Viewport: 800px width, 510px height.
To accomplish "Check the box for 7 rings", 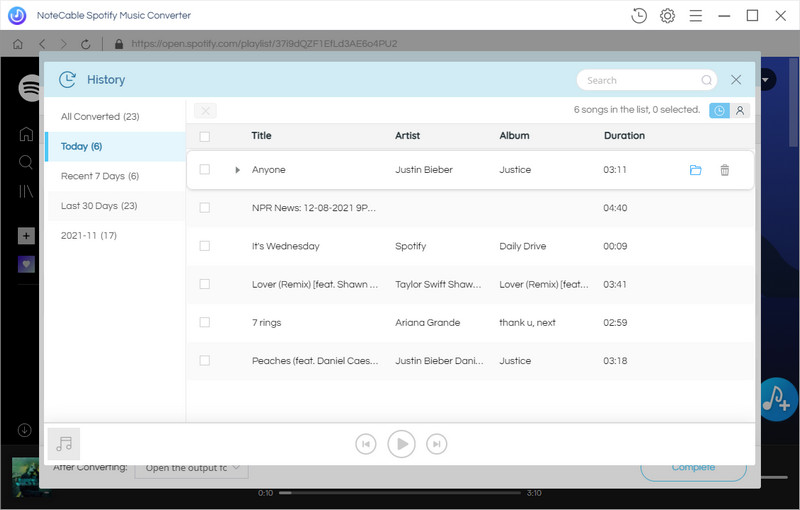I will point(205,322).
